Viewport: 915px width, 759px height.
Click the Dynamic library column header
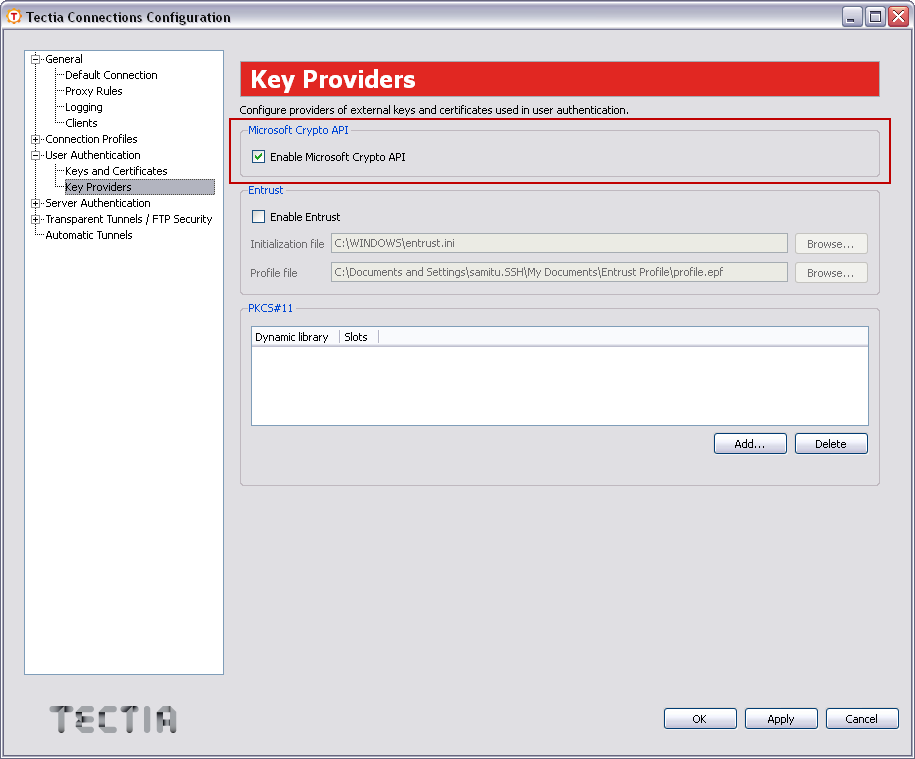pos(290,337)
